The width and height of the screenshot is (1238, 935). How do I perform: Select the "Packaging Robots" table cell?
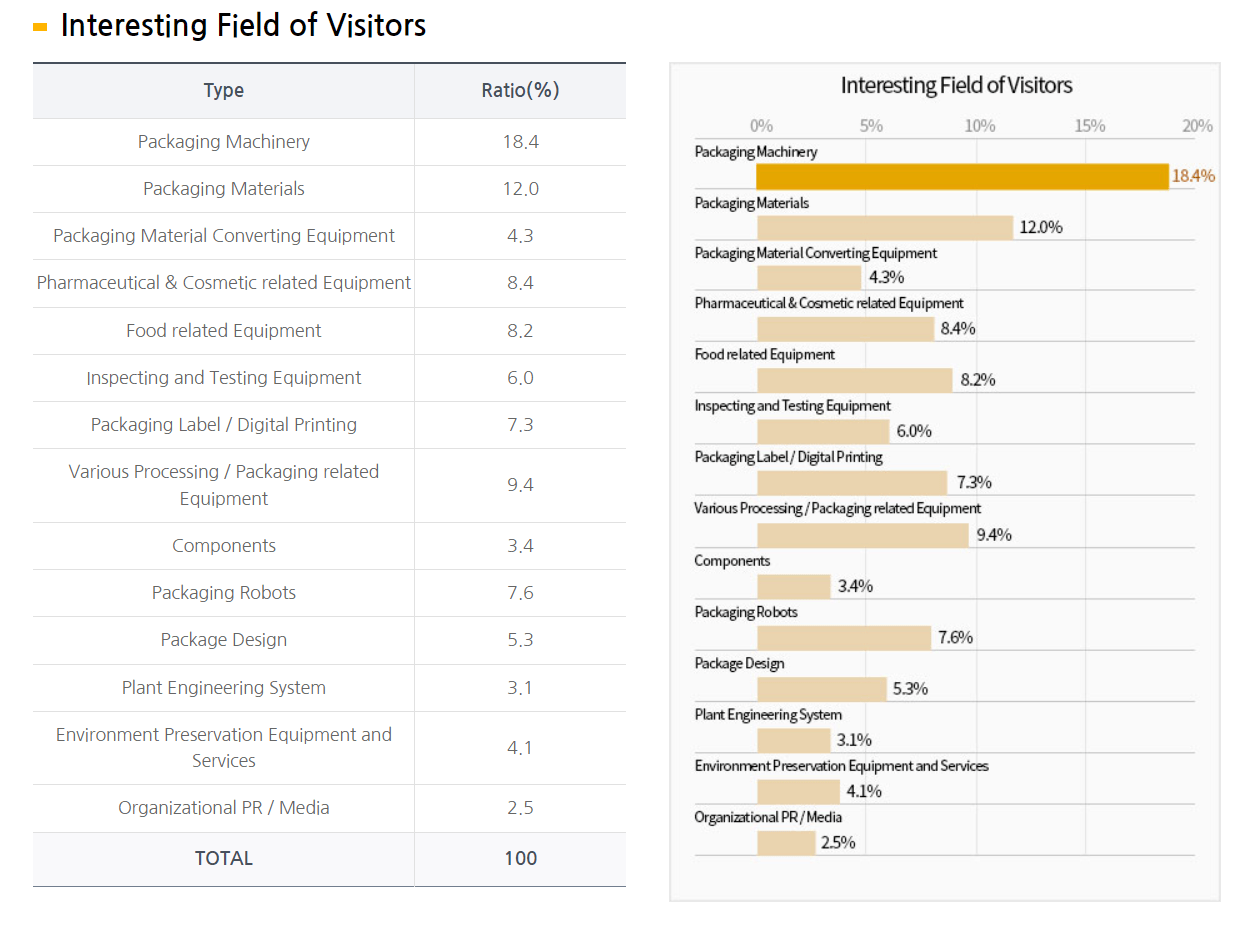(223, 593)
